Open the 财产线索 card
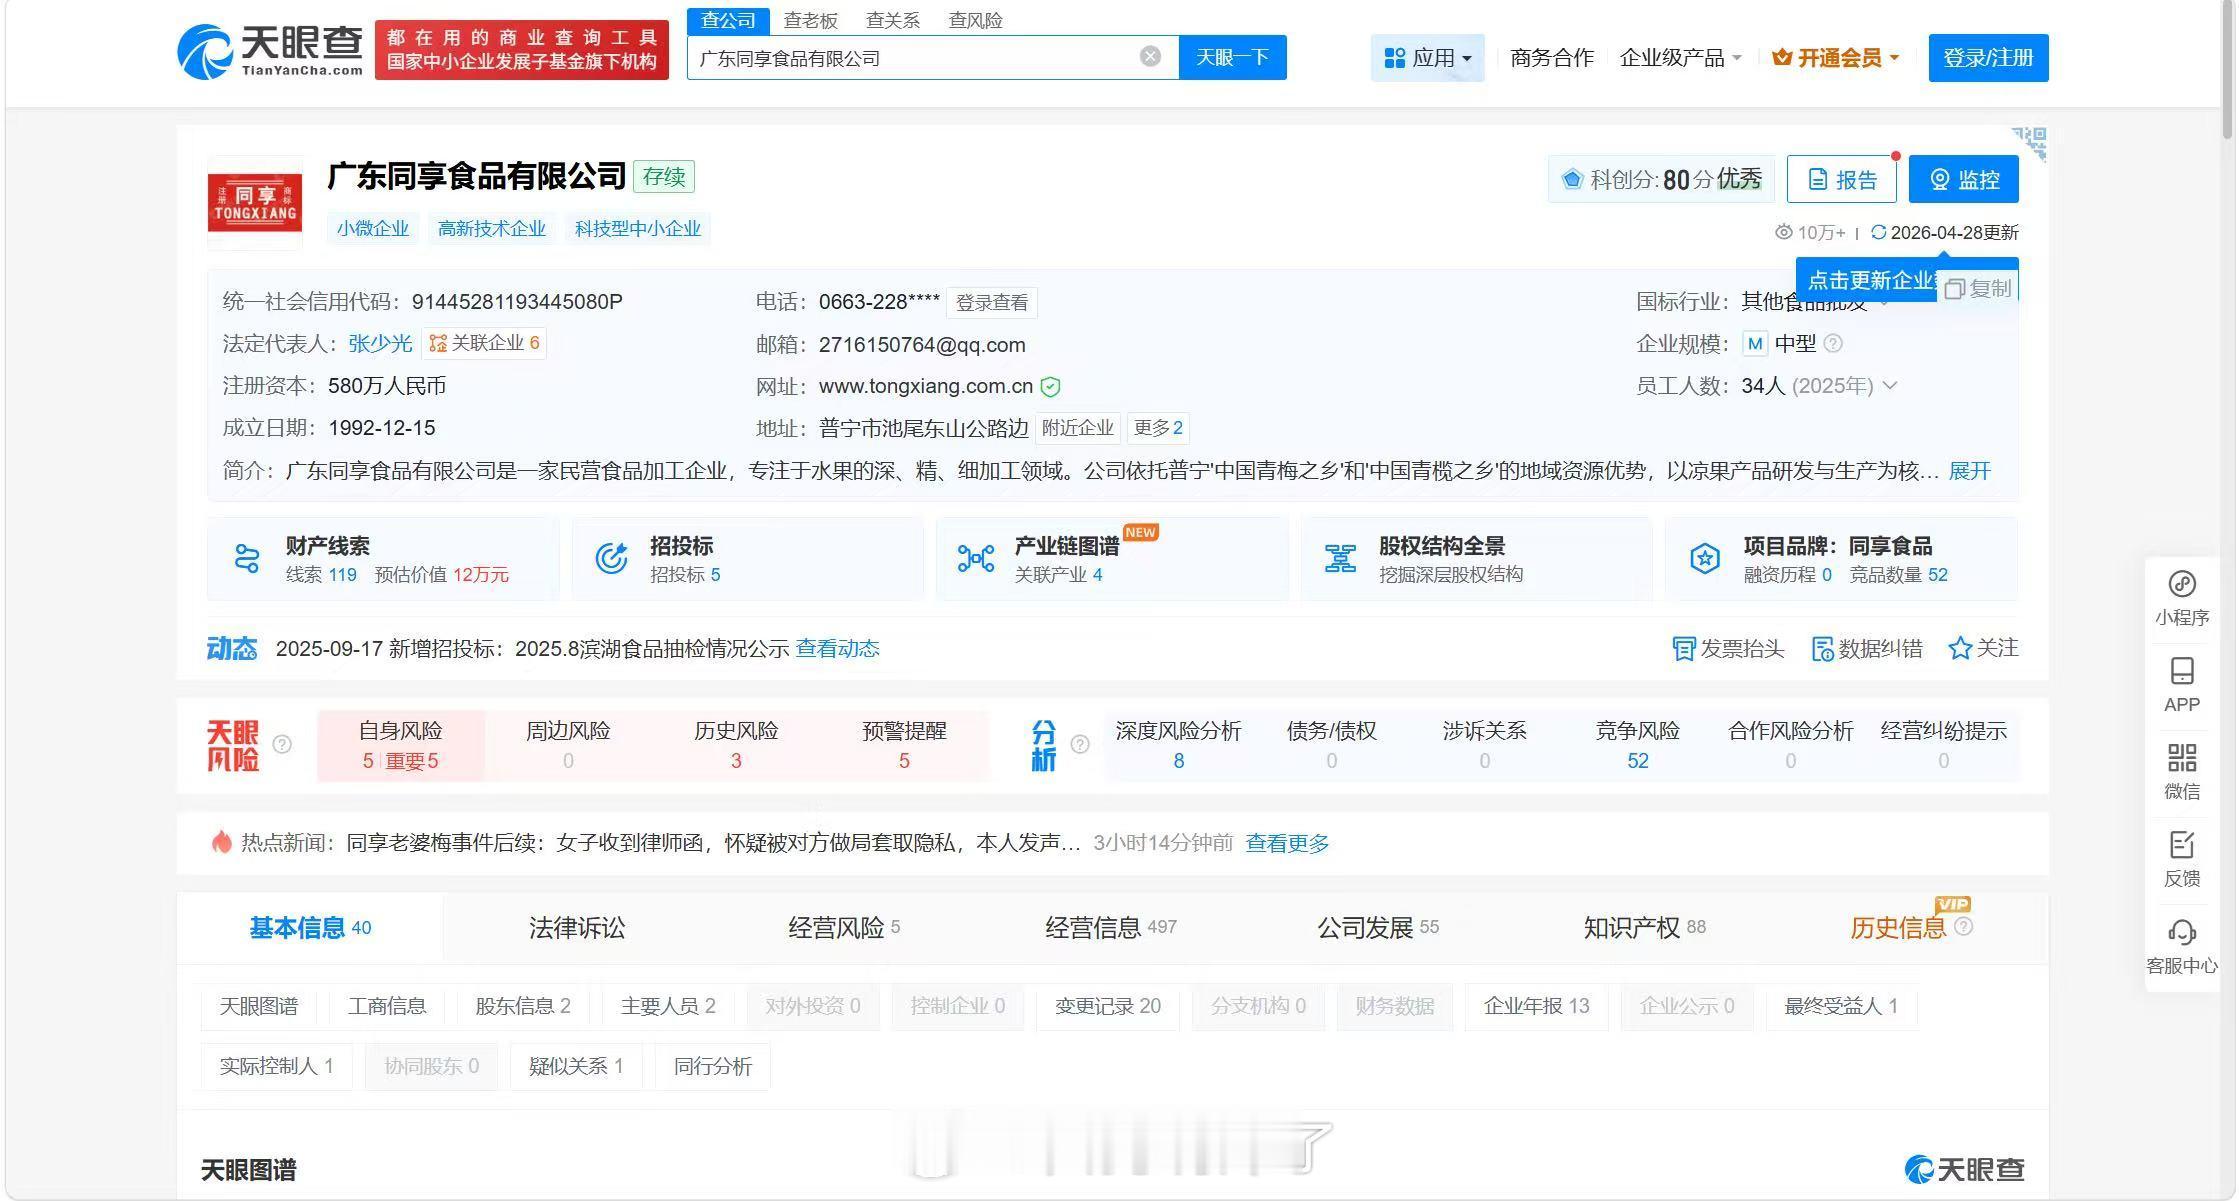Viewport: 2239px width, 1201px height. [383, 559]
